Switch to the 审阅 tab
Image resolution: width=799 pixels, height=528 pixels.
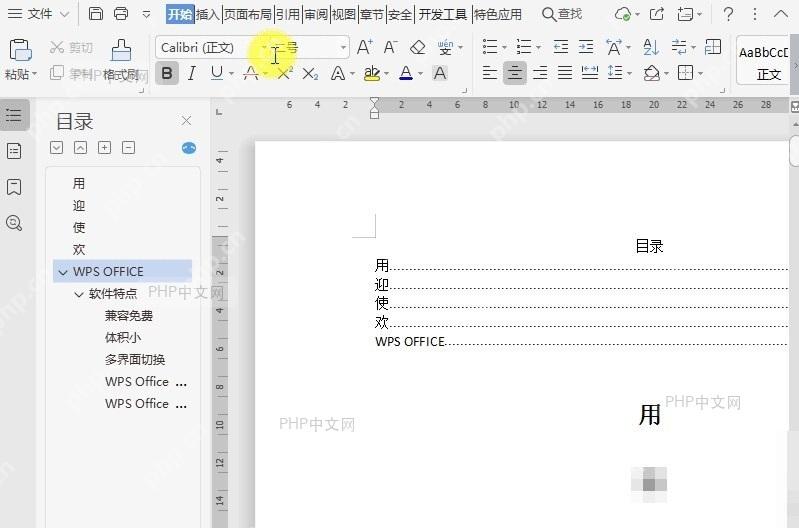(316, 14)
